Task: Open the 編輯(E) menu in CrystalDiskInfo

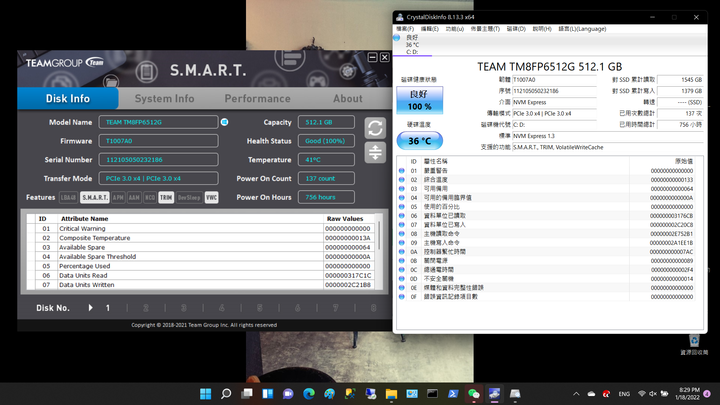Action: pos(429,29)
